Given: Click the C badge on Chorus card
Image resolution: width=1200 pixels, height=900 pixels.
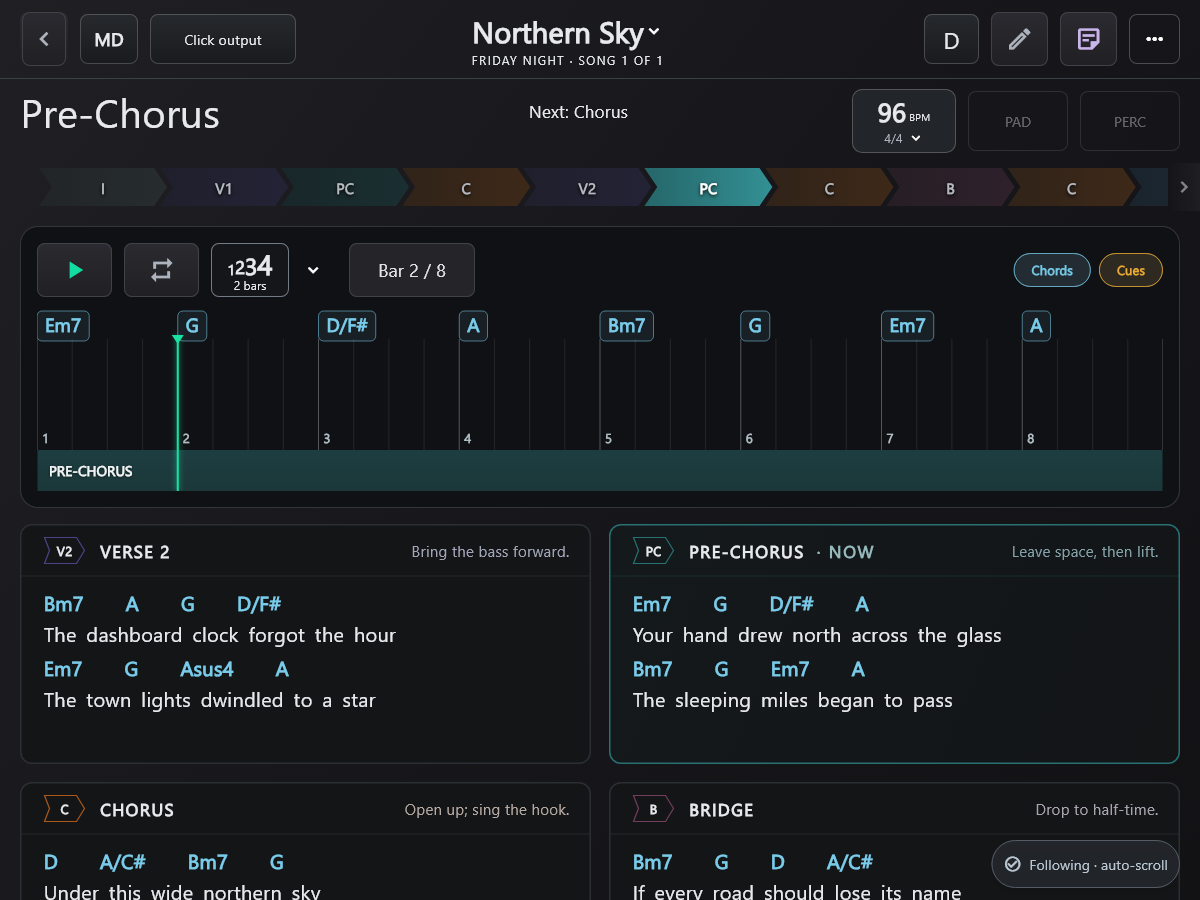Looking at the screenshot, I should [x=63, y=809].
